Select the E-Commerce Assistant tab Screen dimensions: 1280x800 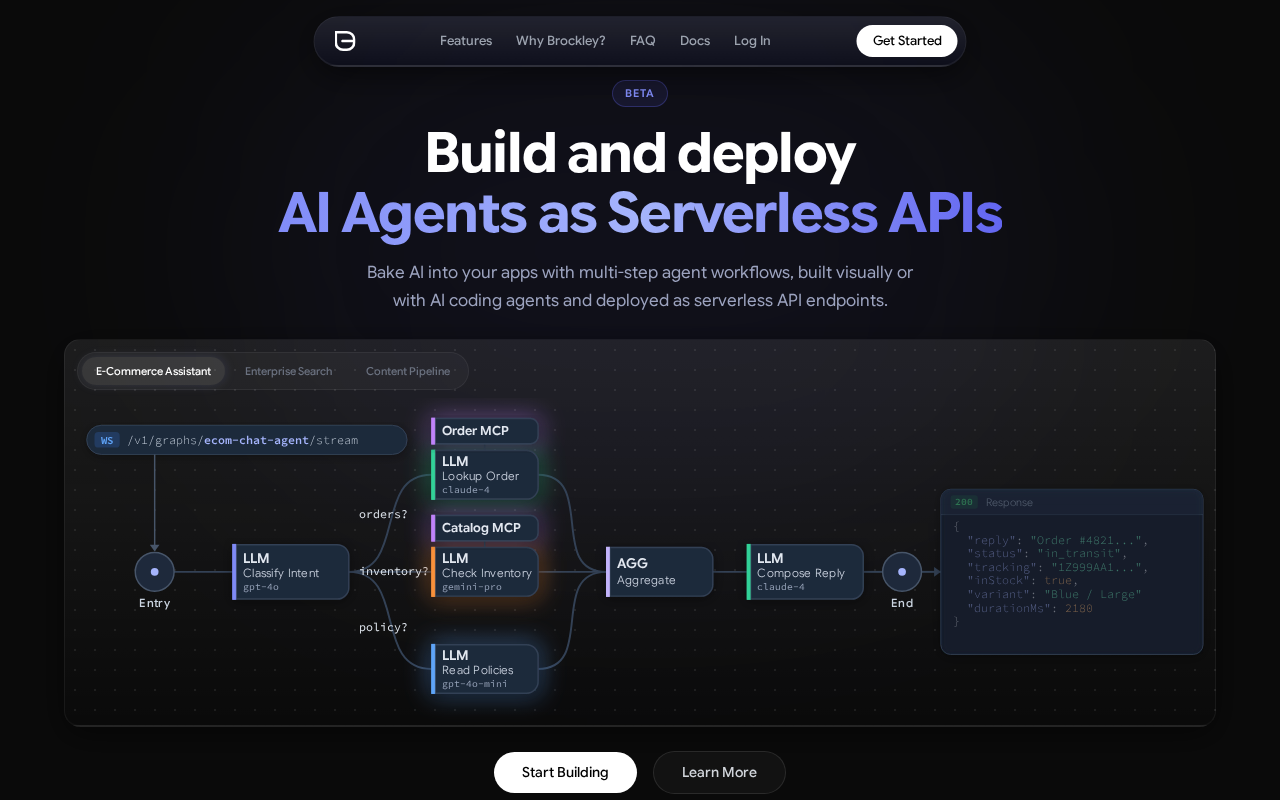click(153, 371)
